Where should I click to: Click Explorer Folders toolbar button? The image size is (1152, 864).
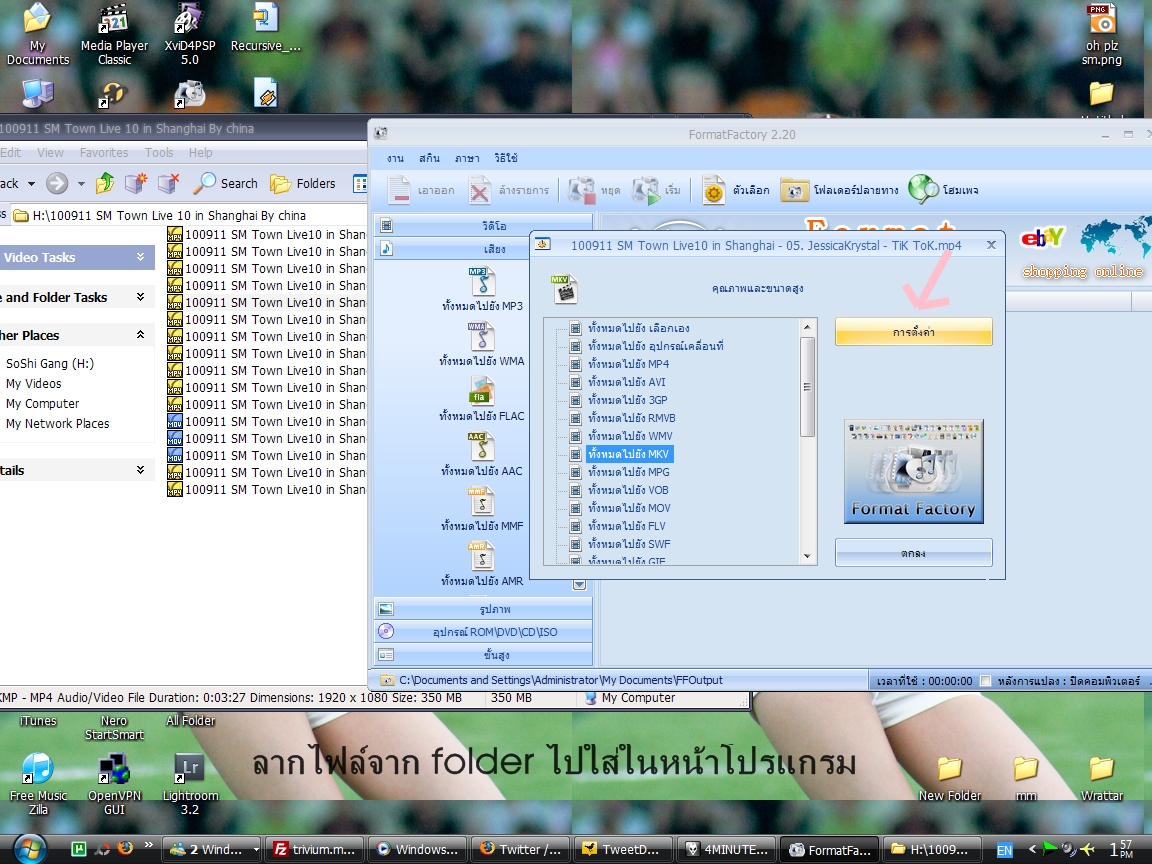click(303, 184)
